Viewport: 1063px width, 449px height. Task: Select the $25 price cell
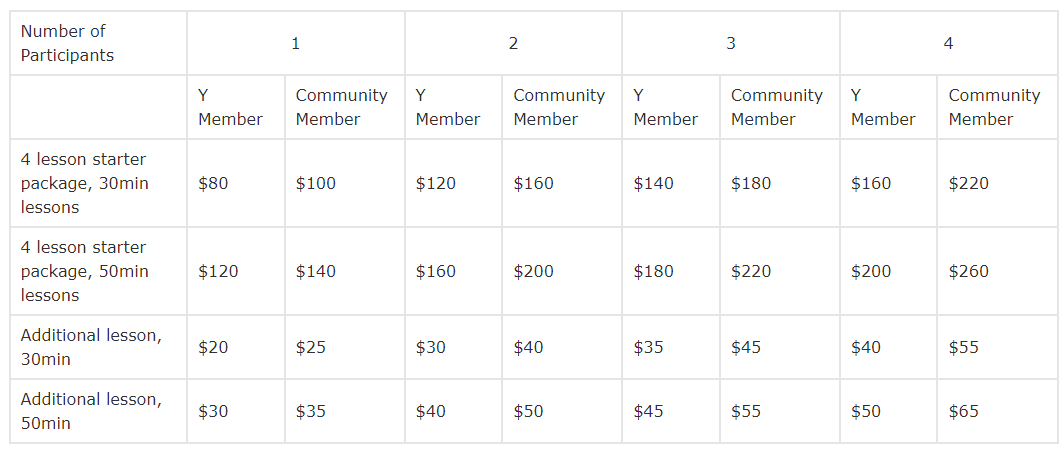coord(311,347)
